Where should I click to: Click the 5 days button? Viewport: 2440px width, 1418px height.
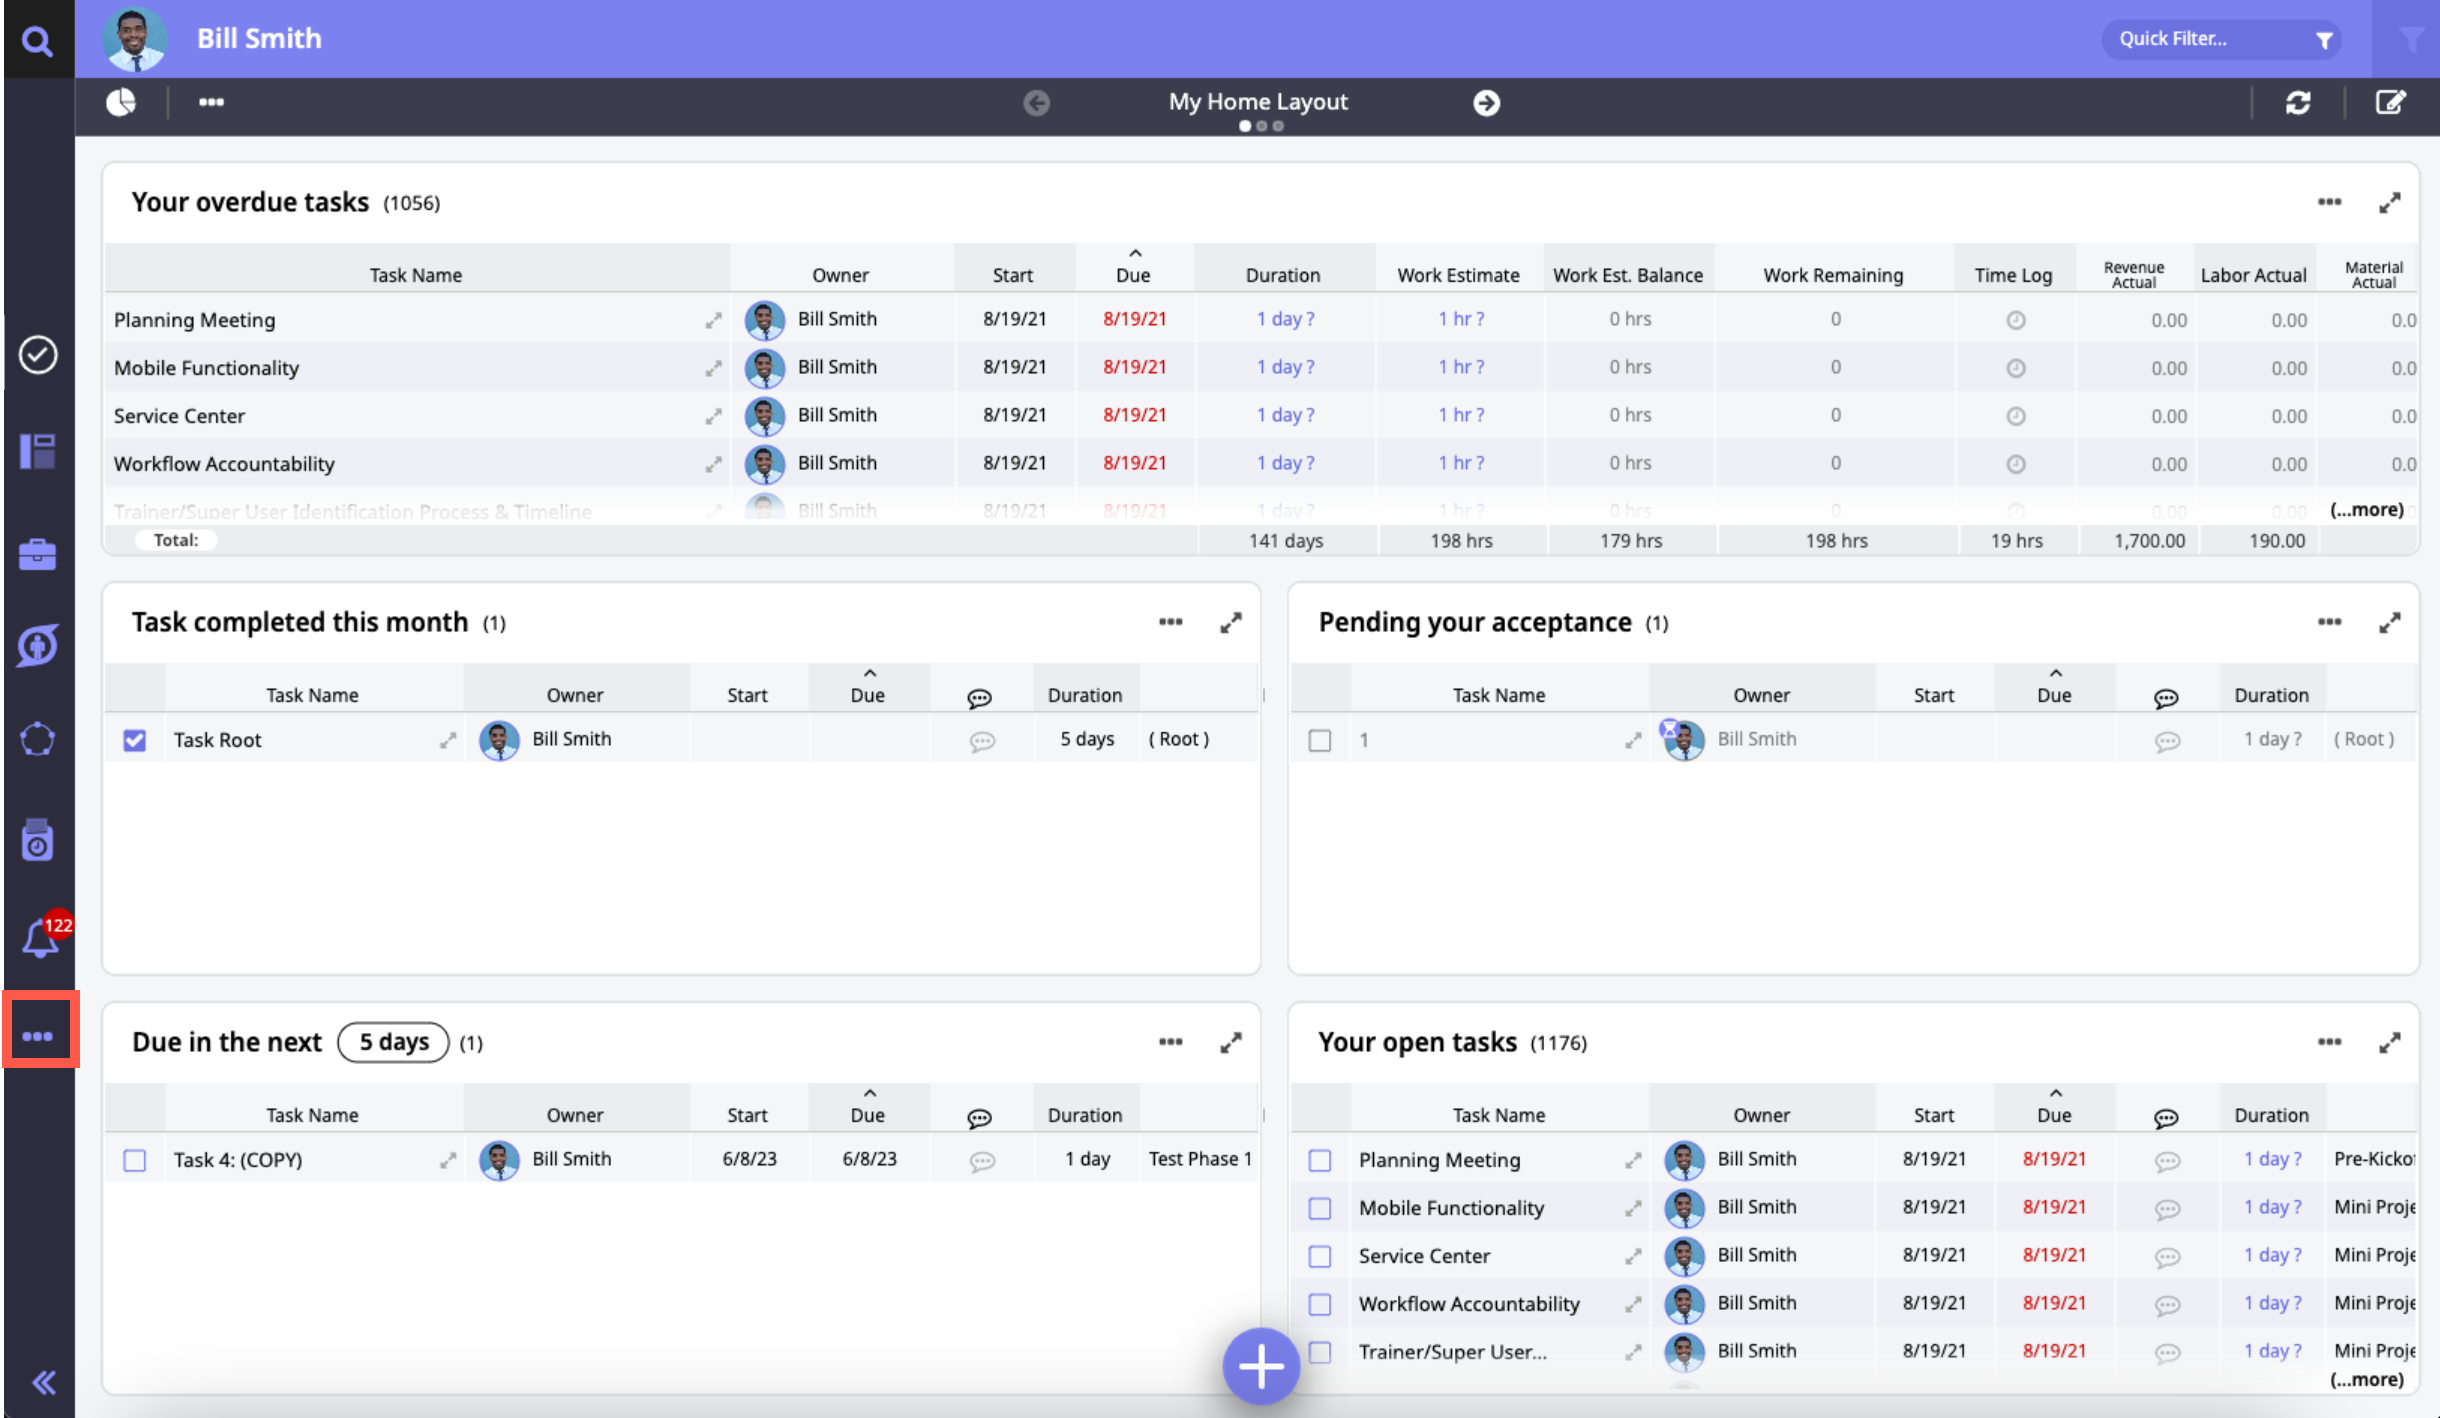(x=394, y=1042)
